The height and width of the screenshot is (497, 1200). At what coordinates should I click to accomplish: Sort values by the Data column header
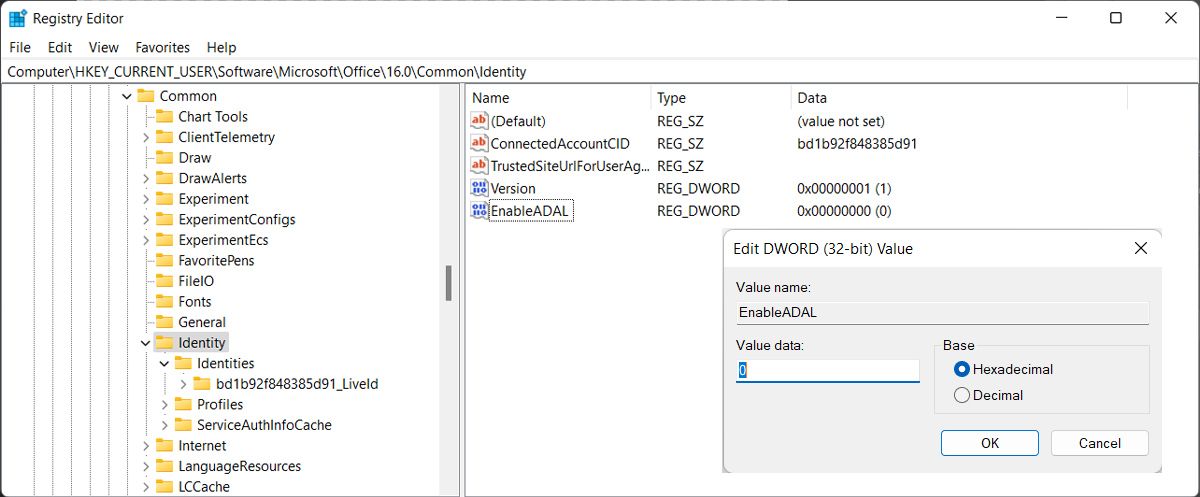(959, 98)
